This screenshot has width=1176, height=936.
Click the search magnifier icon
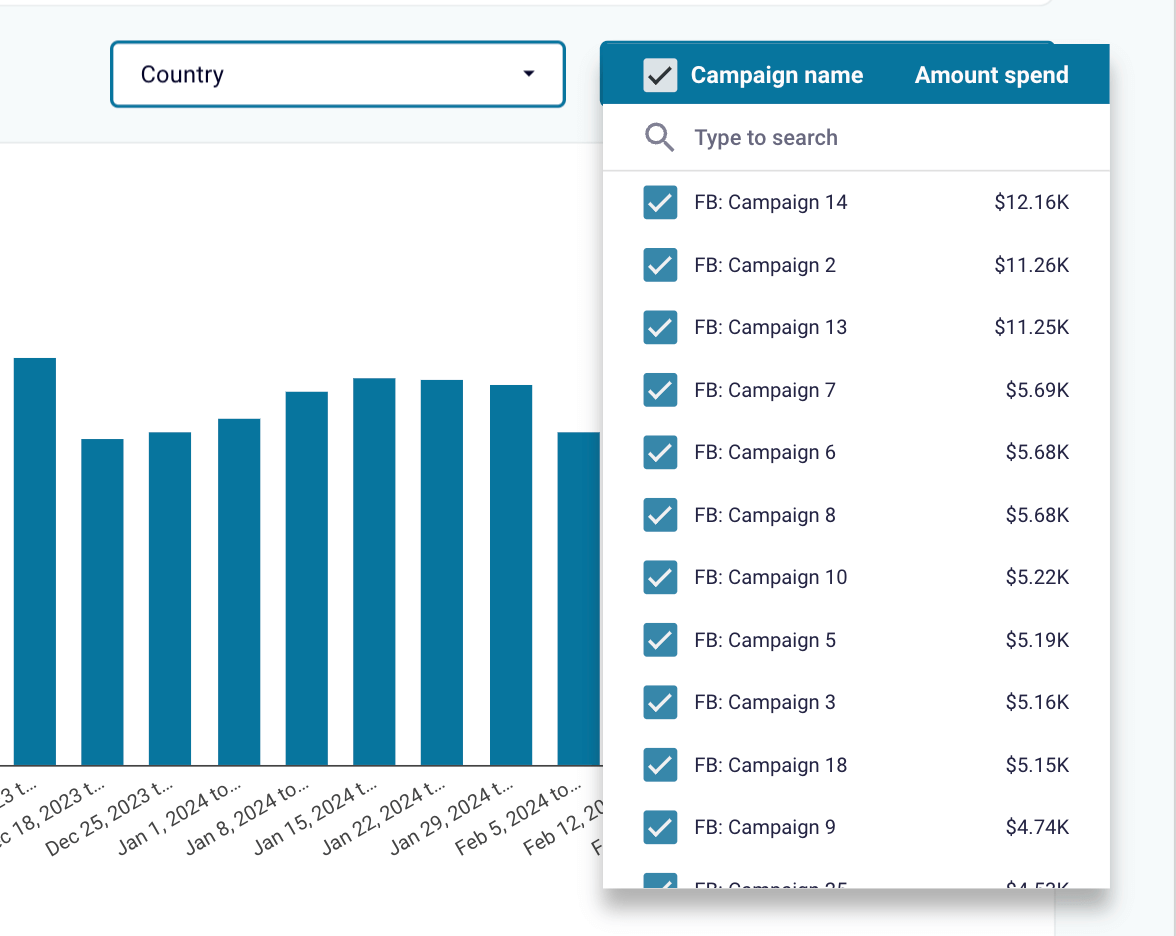(x=659, y=137)
